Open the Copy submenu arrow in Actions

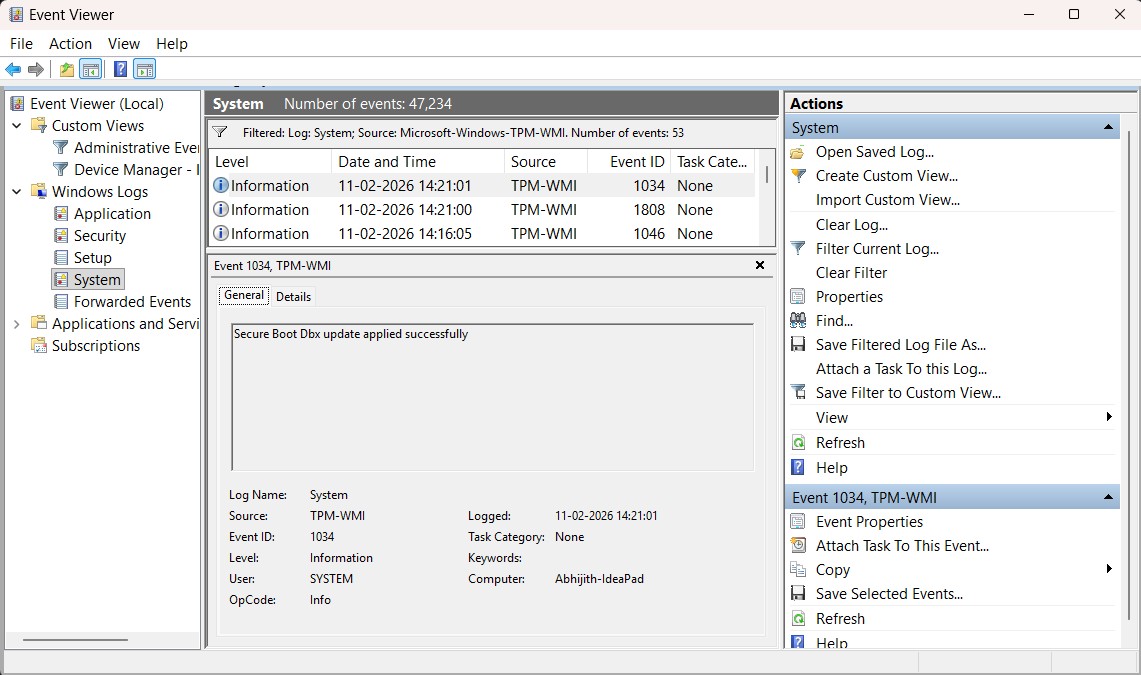[1108, 569]
